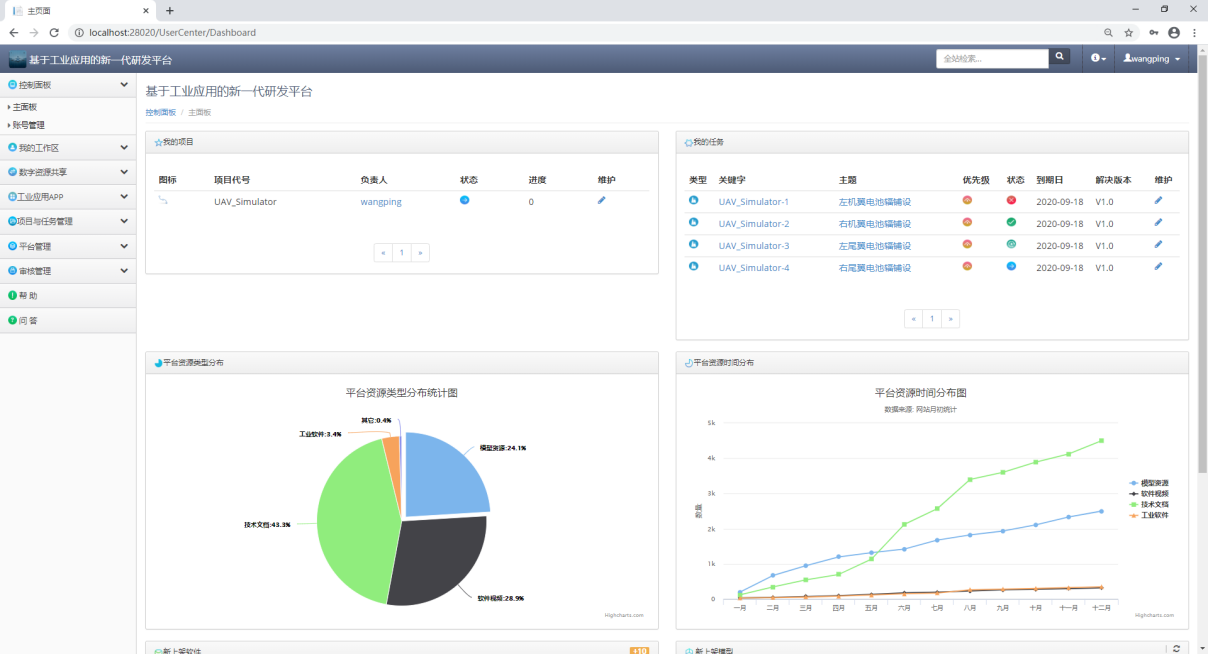Viewport: 1208px width, 654px height.
Task: Expand the 项目与任务管理 sidebar section
Action: pos(68,221)
